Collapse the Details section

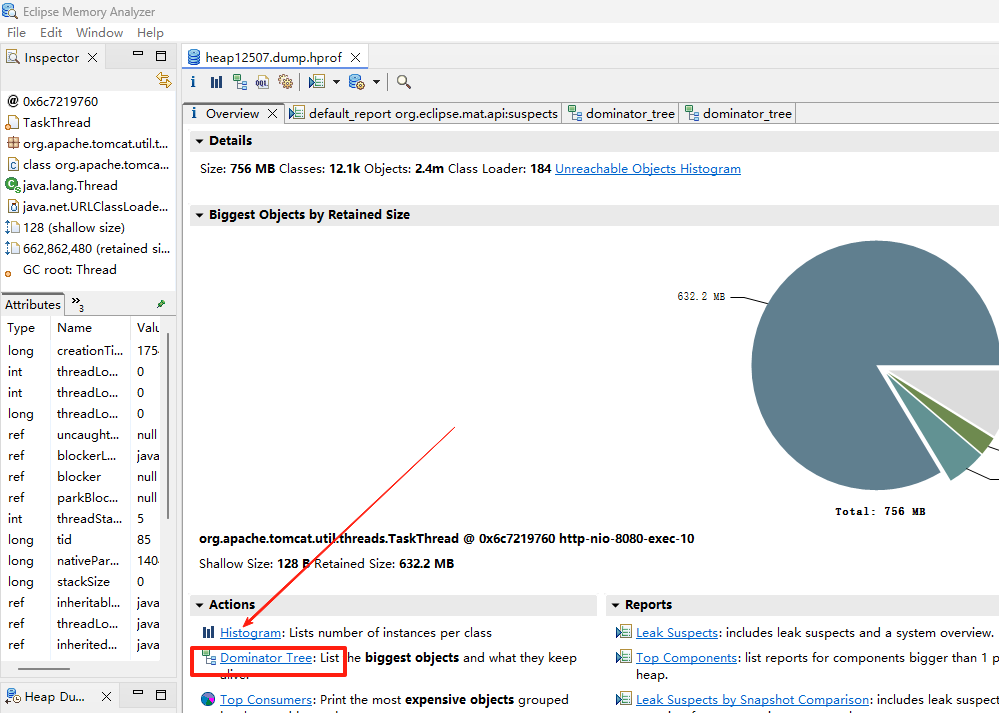tap(199, 141)
